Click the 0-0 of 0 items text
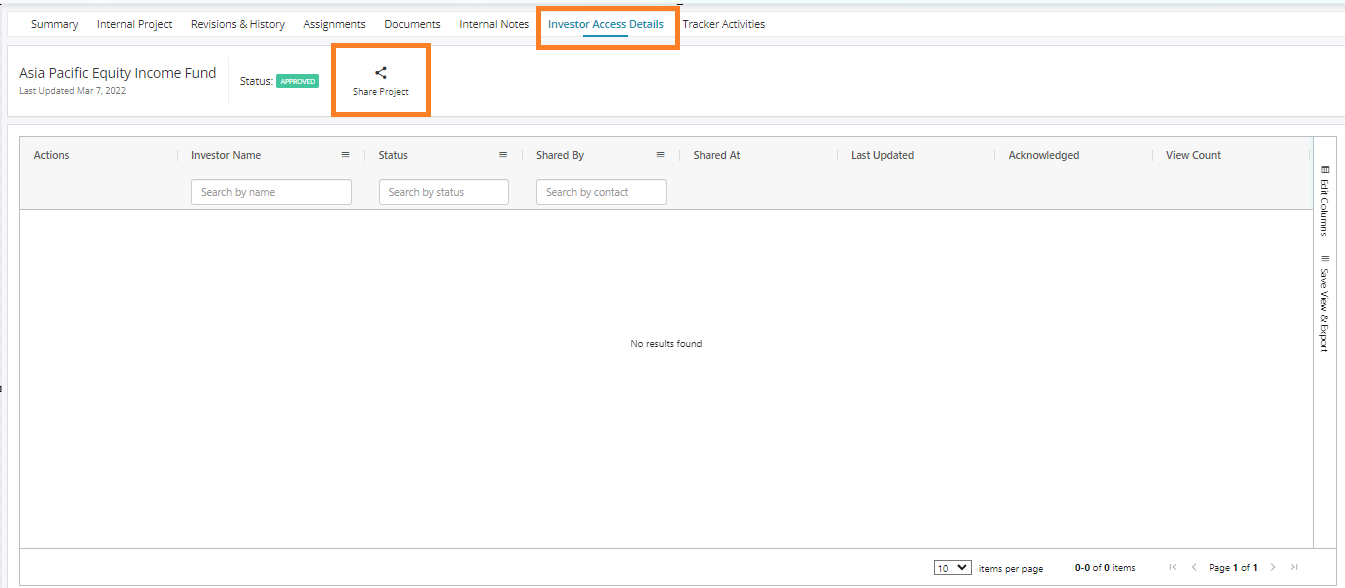The height and width of the screenshot is (588, 1345). click(1105, 568)
